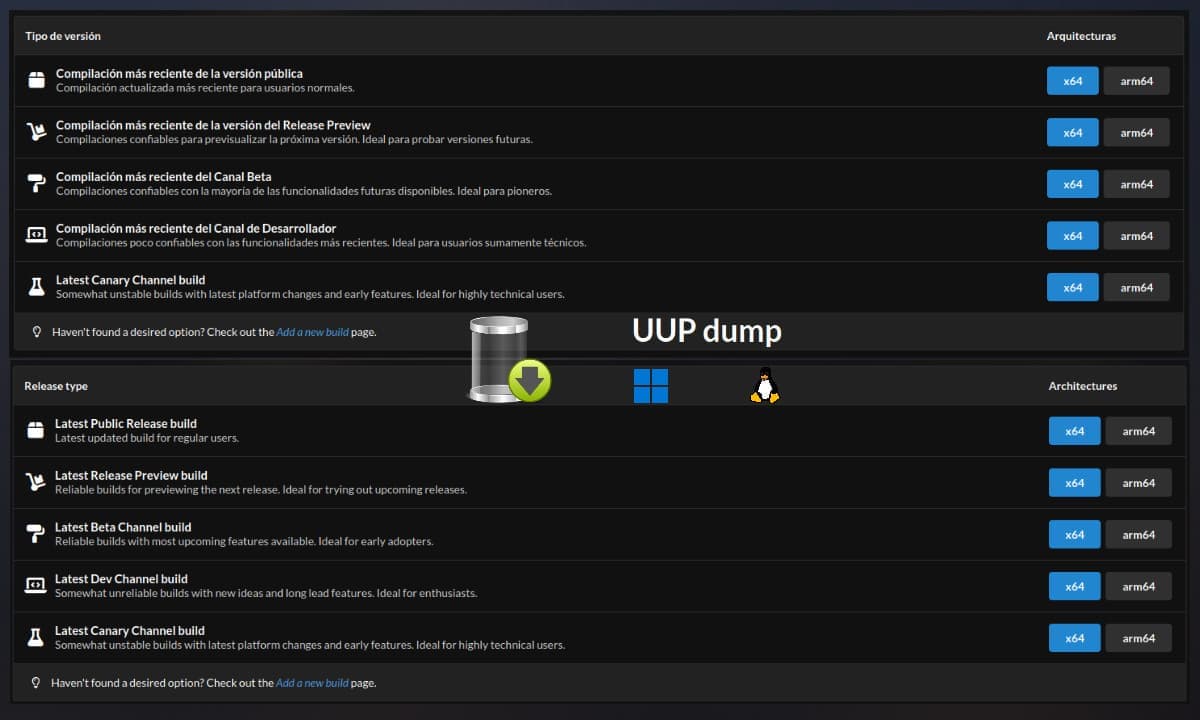The width and height of the screenshot is (1200, 720).
Task: Select x64 for Compilación más reciente versión pública
Action: (x=1072, y=81)
